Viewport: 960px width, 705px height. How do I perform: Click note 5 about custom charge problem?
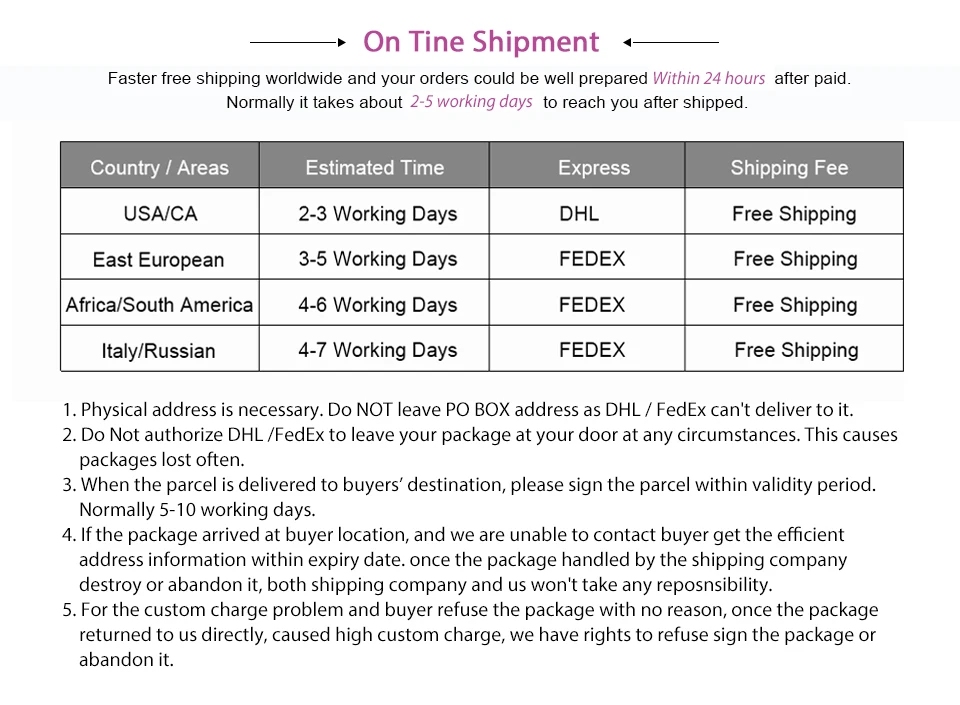click(470, 635)
